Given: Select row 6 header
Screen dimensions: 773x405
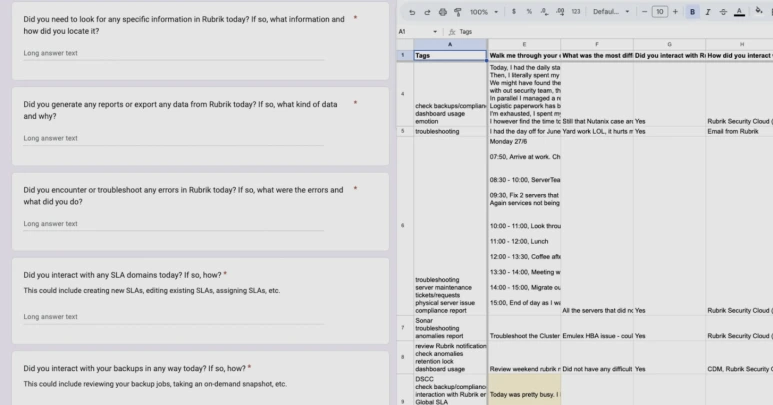Looking at the screenshot, I should coord(403,226).
